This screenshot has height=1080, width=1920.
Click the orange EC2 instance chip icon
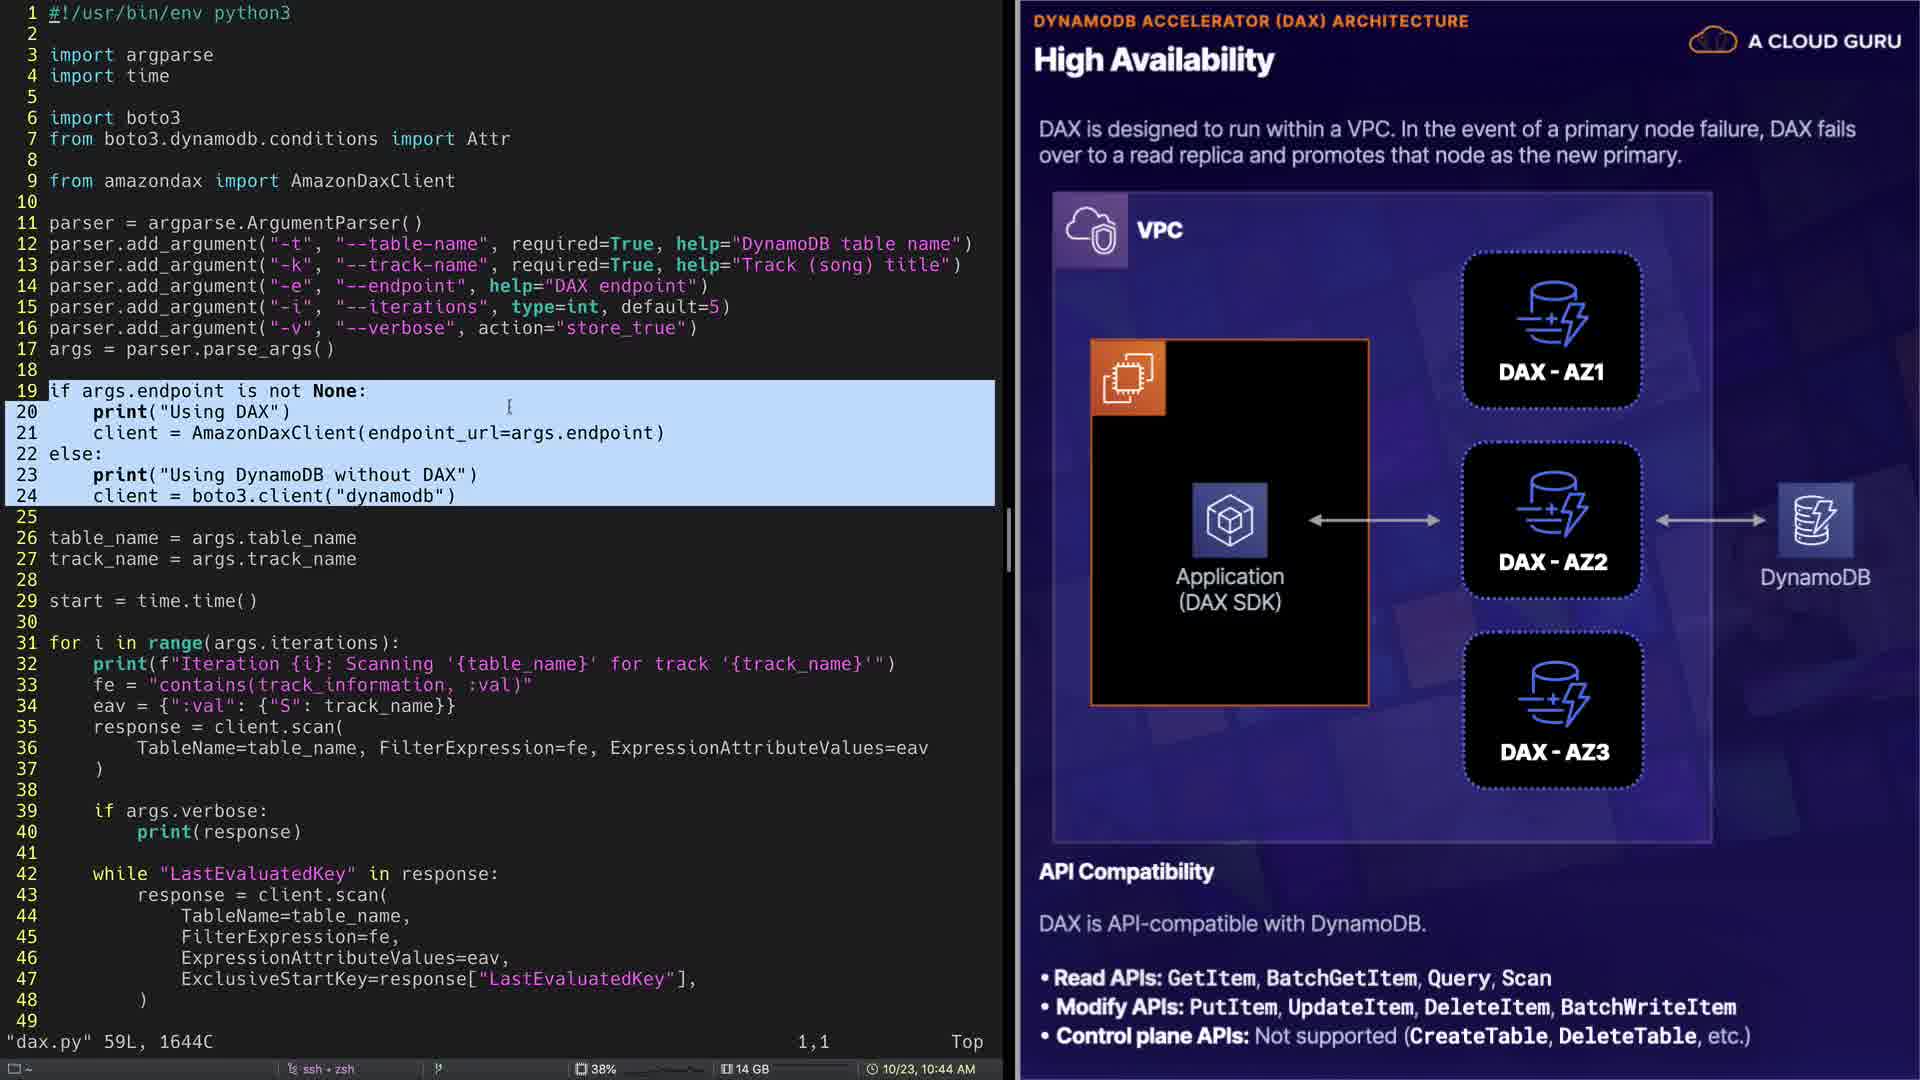pos(1128,378)
